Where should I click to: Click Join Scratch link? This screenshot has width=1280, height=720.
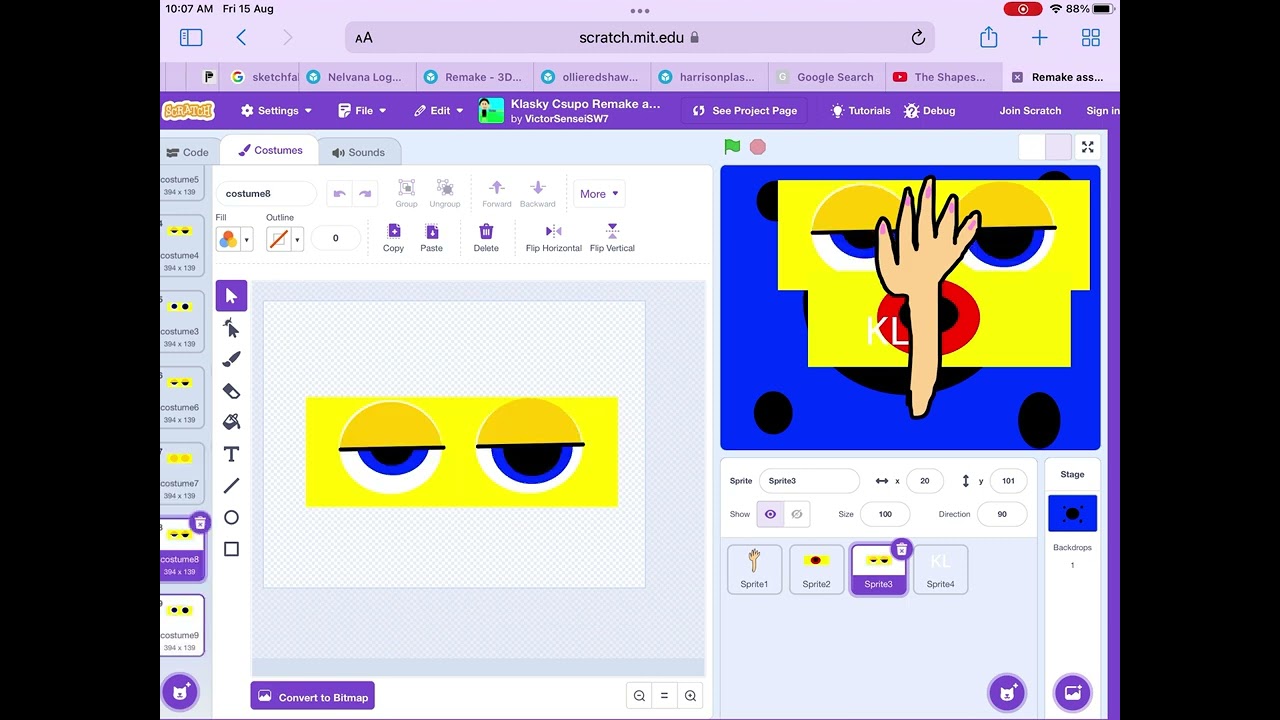(x=1030, y=111)
